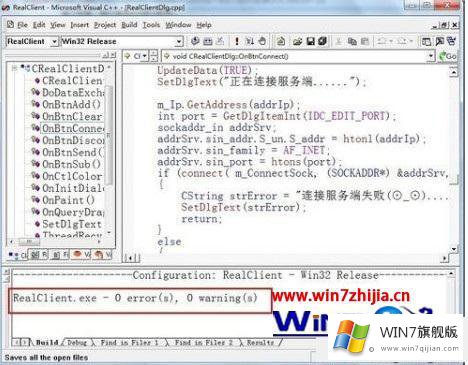Viewport: 468px width, 365px height.
Task: Click the Go debug toolbar icon
Action: (249, 41)
